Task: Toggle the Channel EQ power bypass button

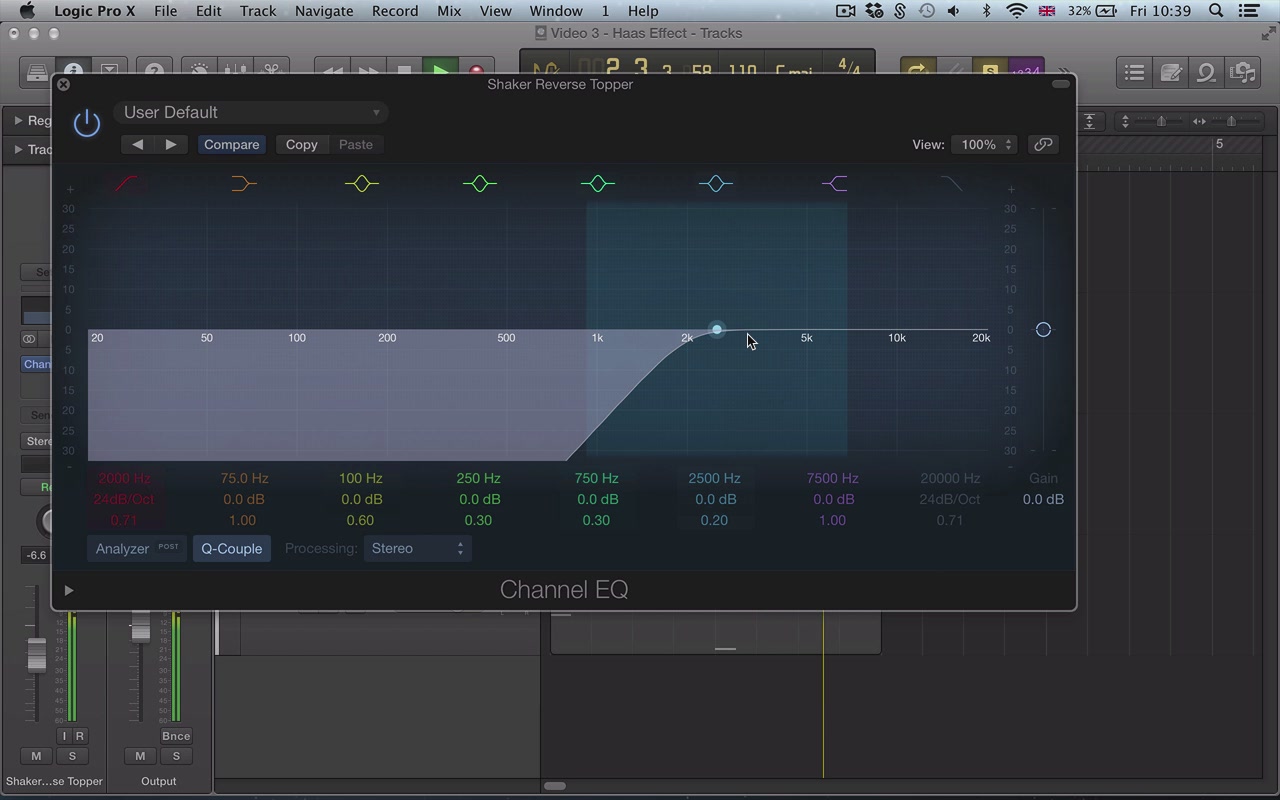Action: tap(87, 123)
